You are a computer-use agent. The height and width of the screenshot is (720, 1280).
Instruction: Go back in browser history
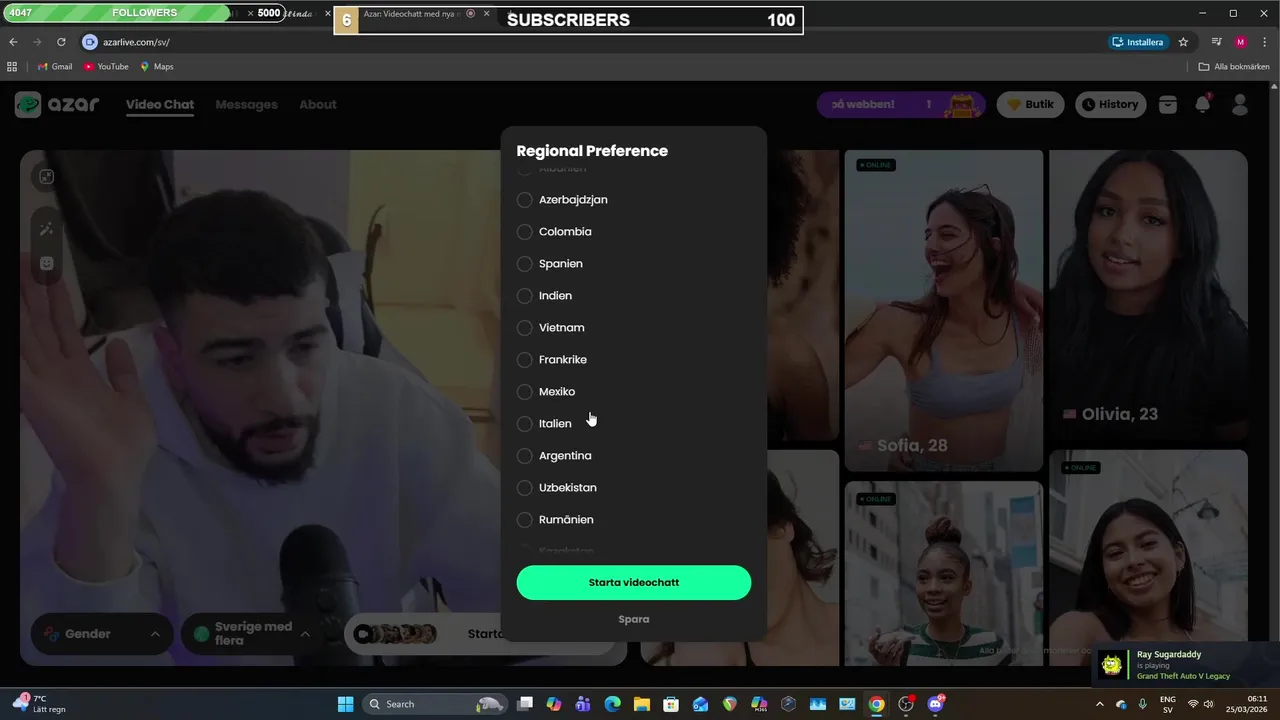[13, 42]
